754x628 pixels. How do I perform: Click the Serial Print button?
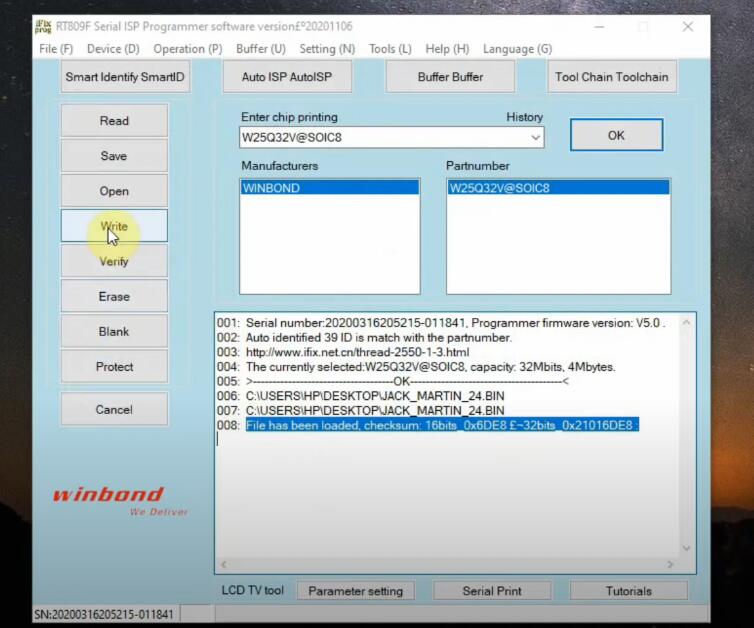(x=492, y=590)
